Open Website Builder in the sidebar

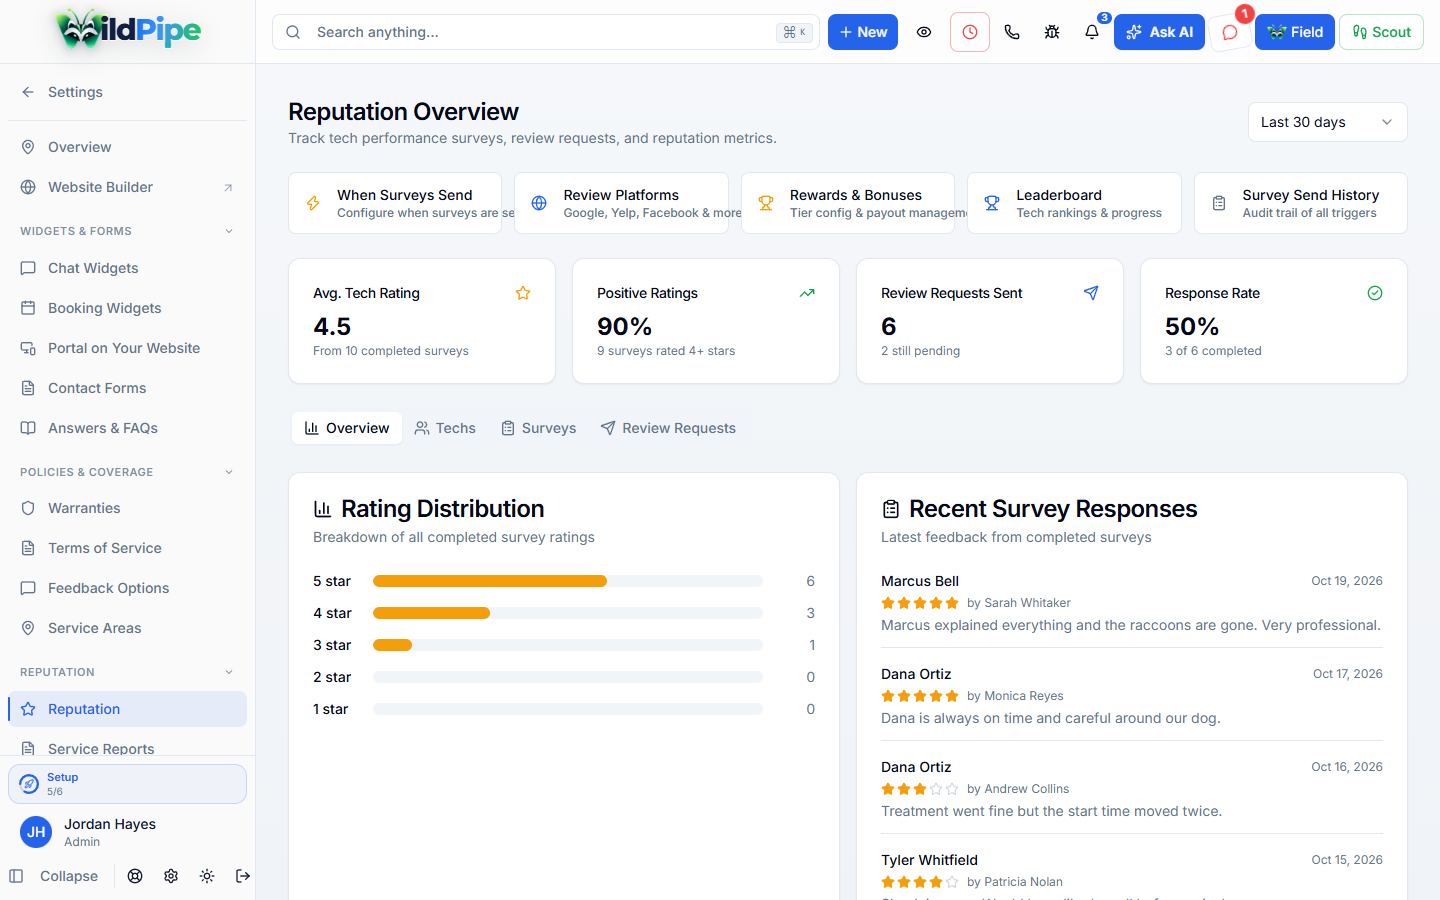tap(127, 187)
